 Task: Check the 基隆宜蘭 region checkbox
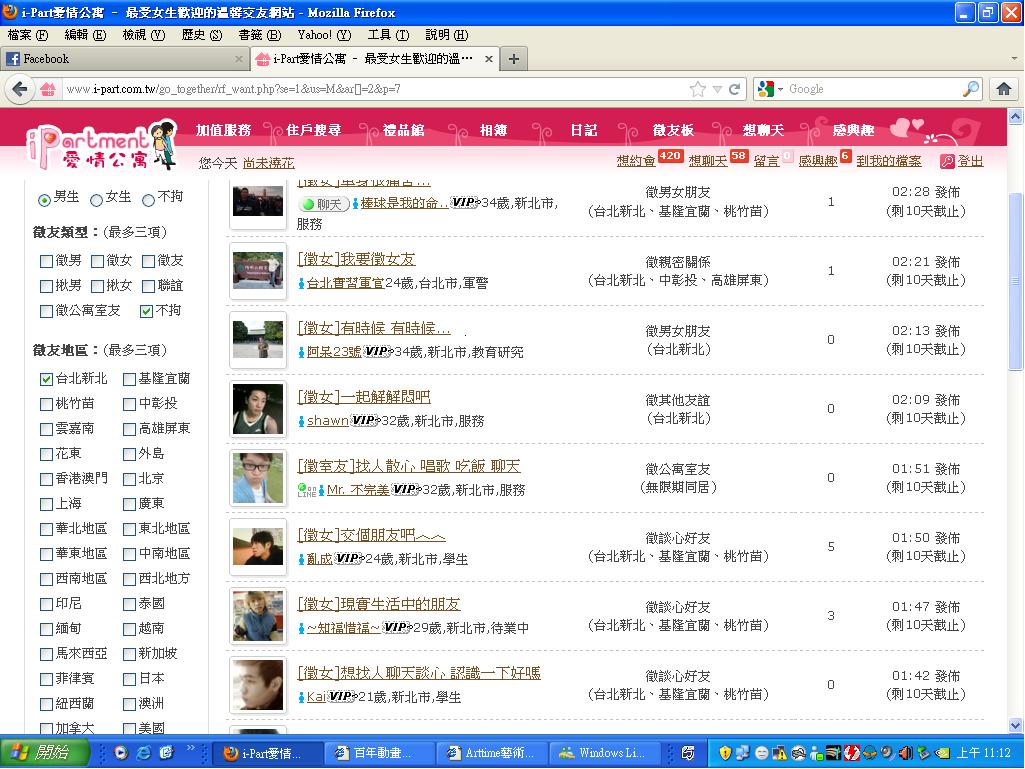tap(129, 379)
